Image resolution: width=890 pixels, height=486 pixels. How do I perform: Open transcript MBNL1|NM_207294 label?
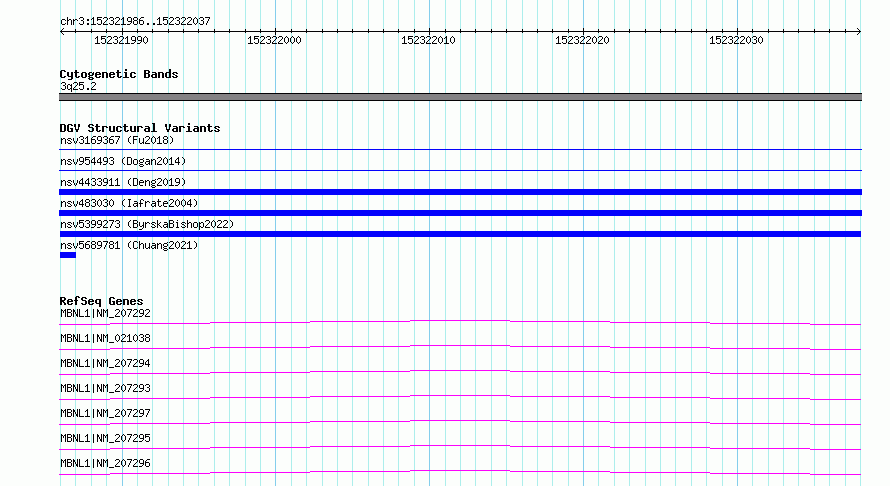click(105, 363)
